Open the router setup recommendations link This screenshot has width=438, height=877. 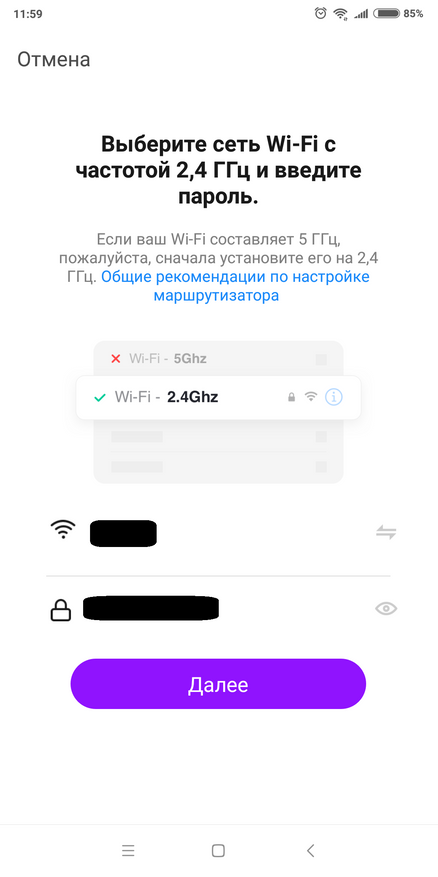point(235,286)
